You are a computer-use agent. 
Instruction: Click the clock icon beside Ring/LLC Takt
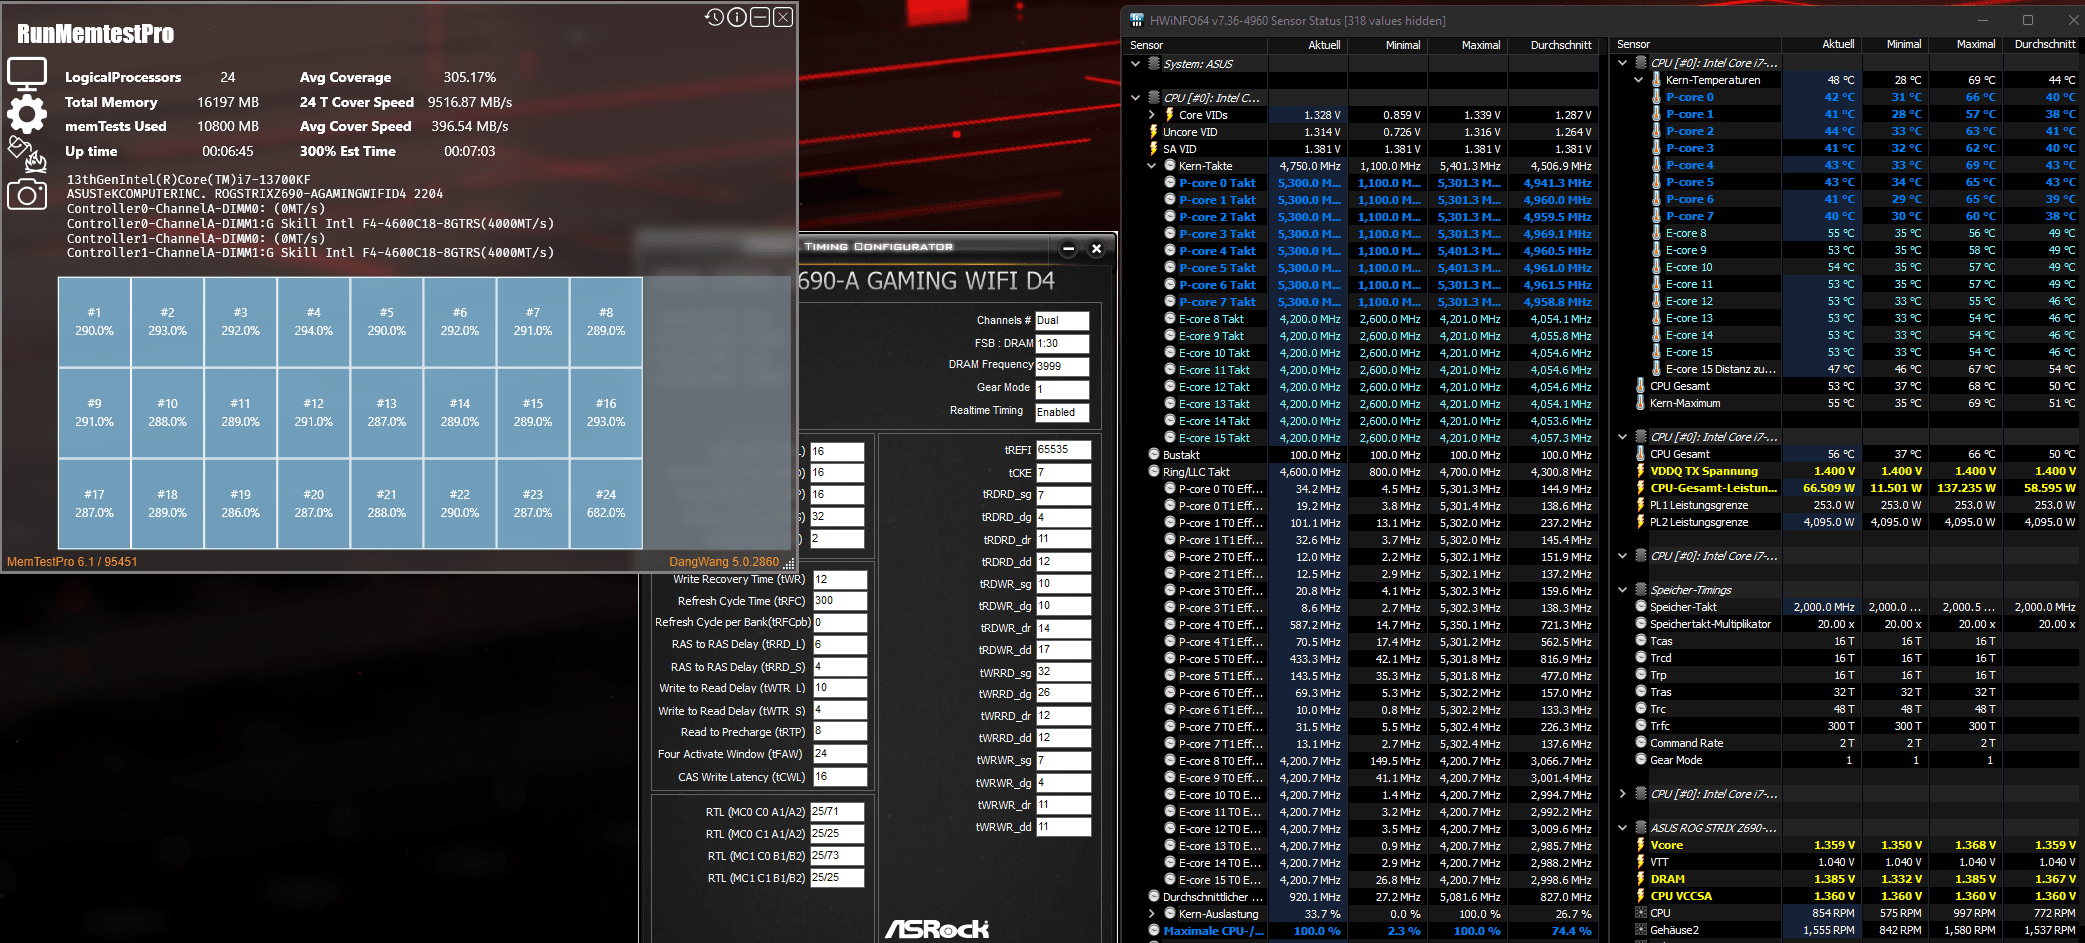coord(1153,472)
